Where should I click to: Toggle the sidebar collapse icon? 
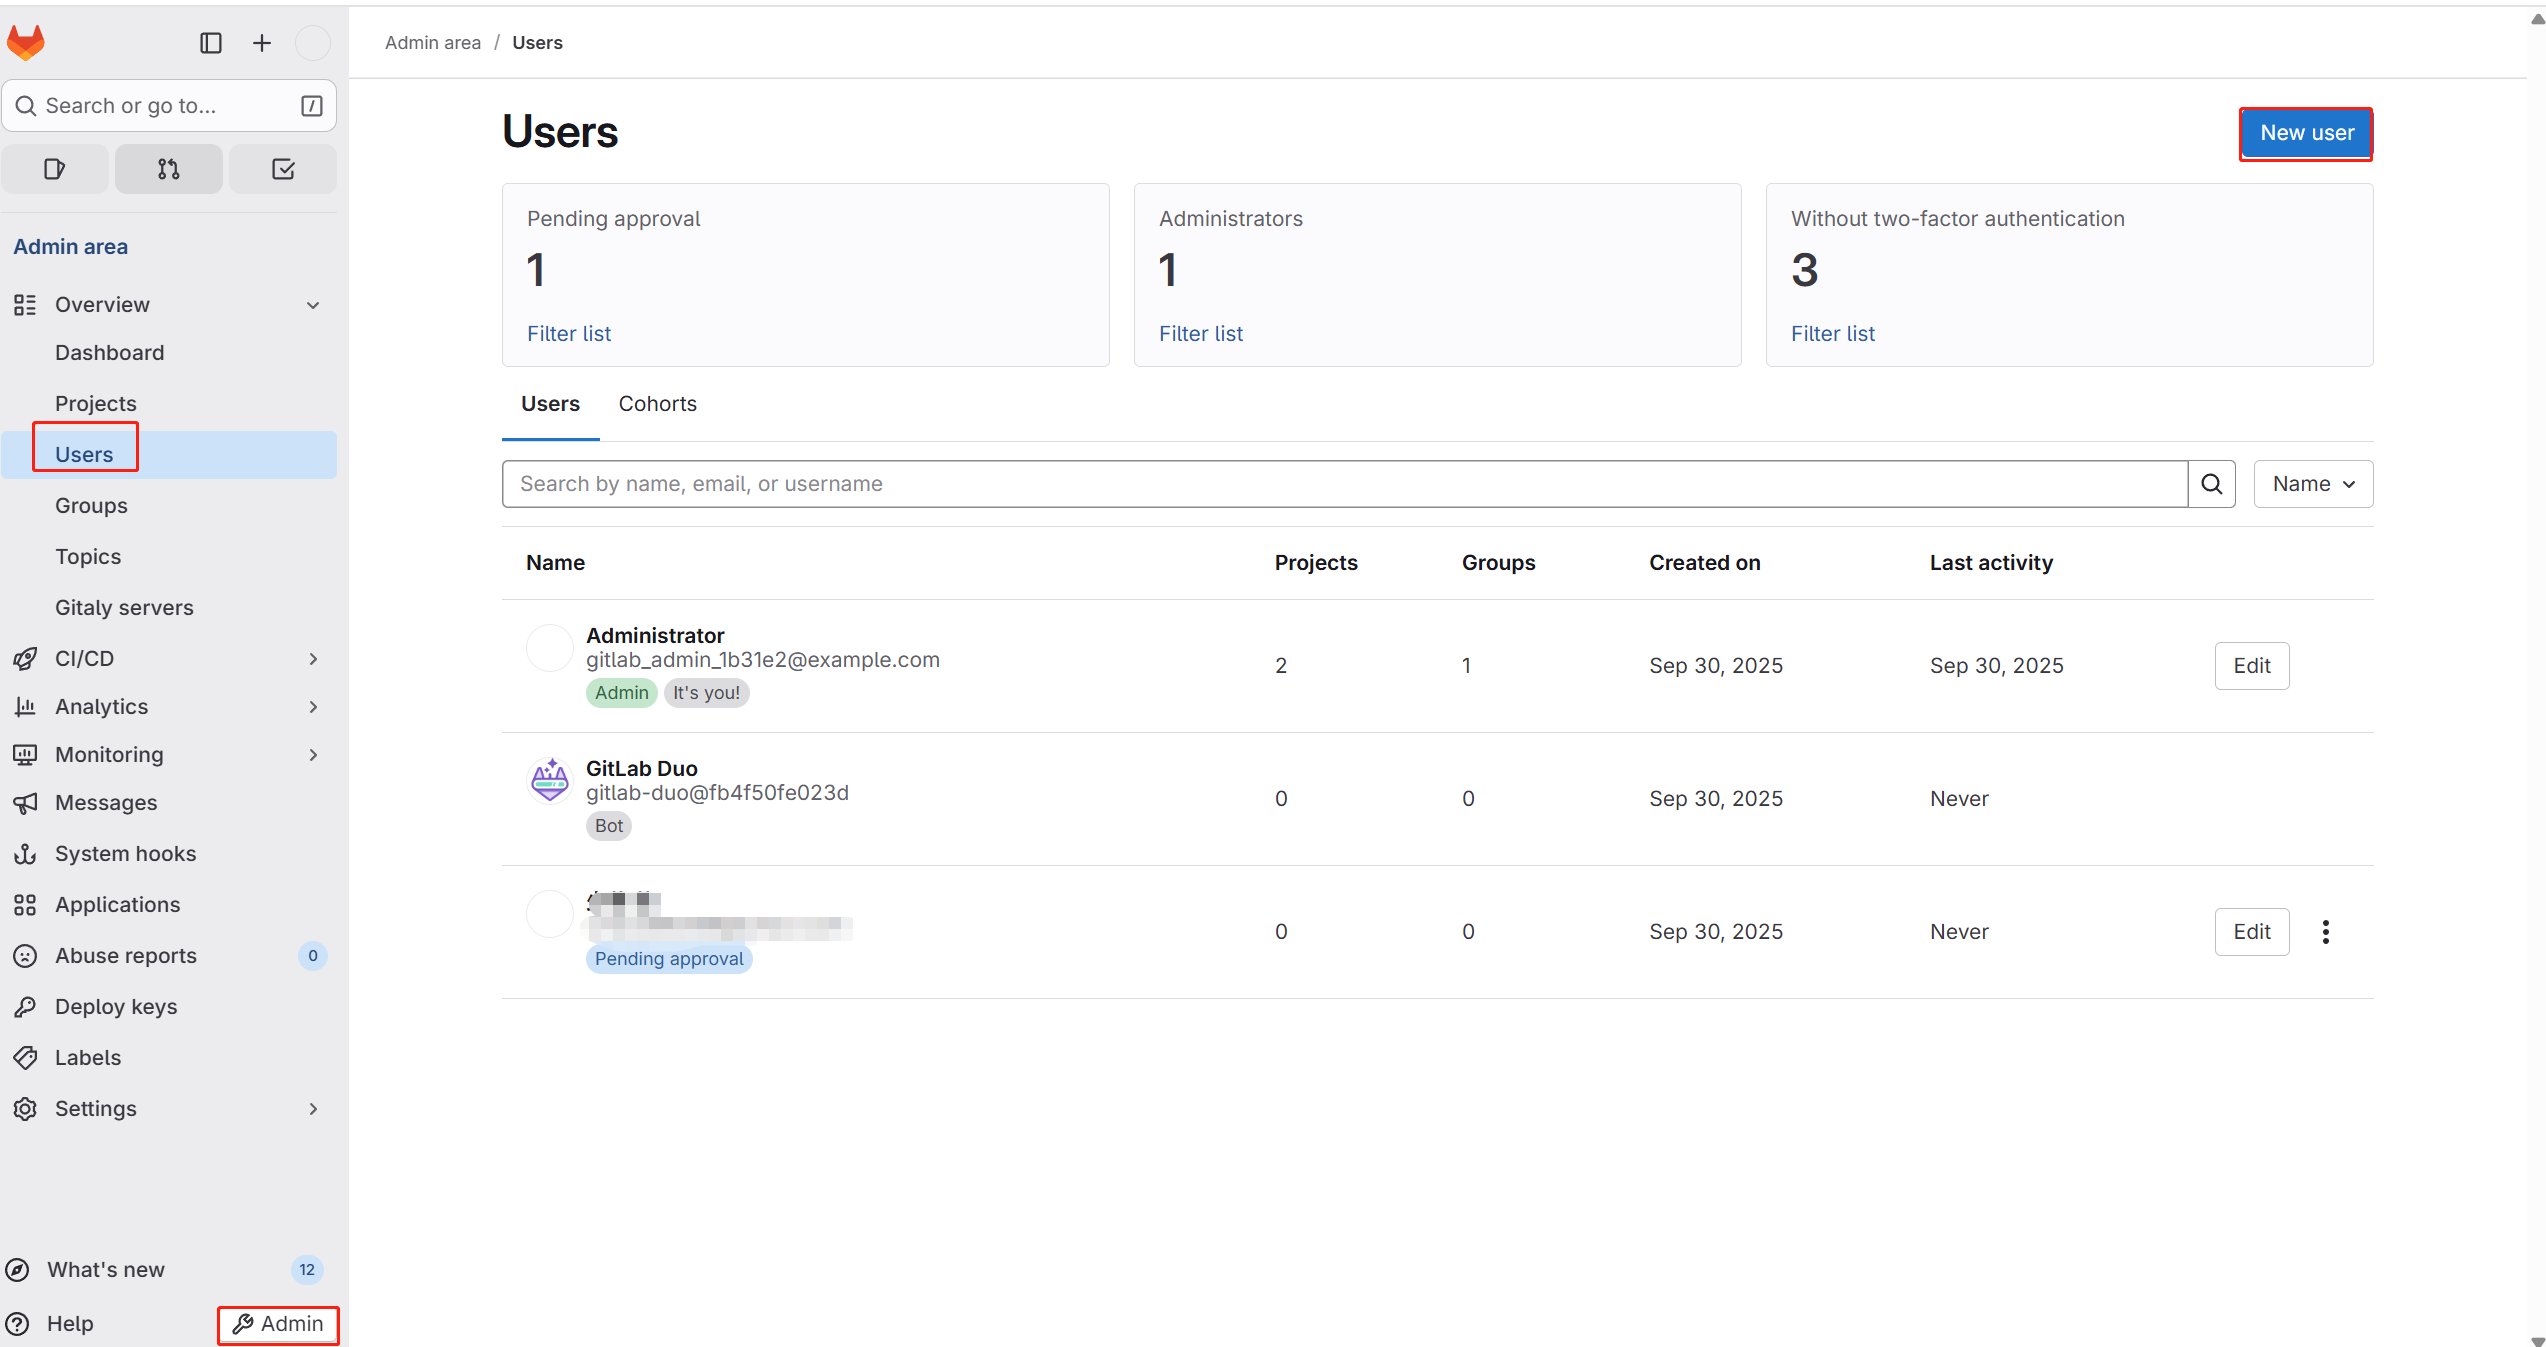click(211, 43)
